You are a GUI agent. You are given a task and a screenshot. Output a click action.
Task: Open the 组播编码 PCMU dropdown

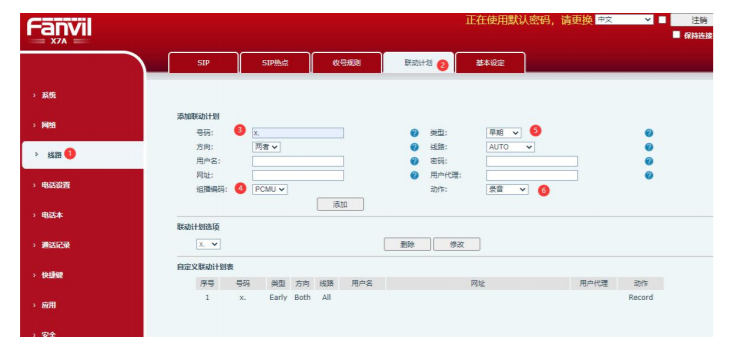click(x=270, y=189)
